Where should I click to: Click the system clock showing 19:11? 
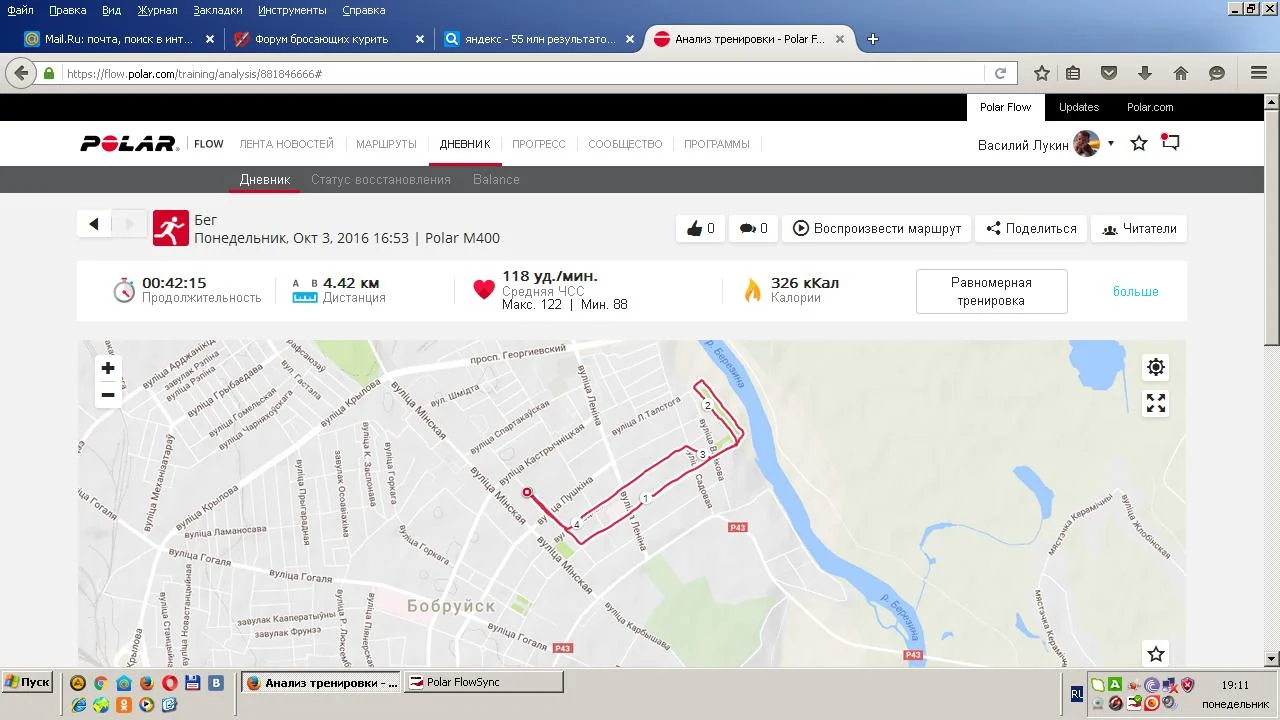click(x=1236, y=685)
